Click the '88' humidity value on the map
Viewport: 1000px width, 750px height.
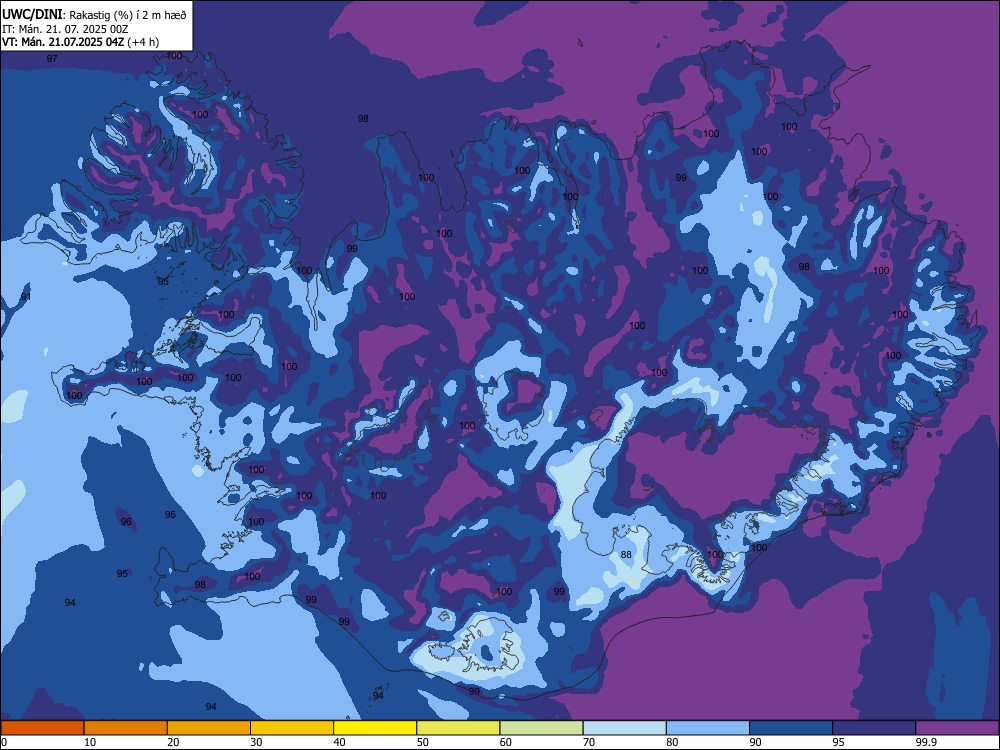pos(626,555)
